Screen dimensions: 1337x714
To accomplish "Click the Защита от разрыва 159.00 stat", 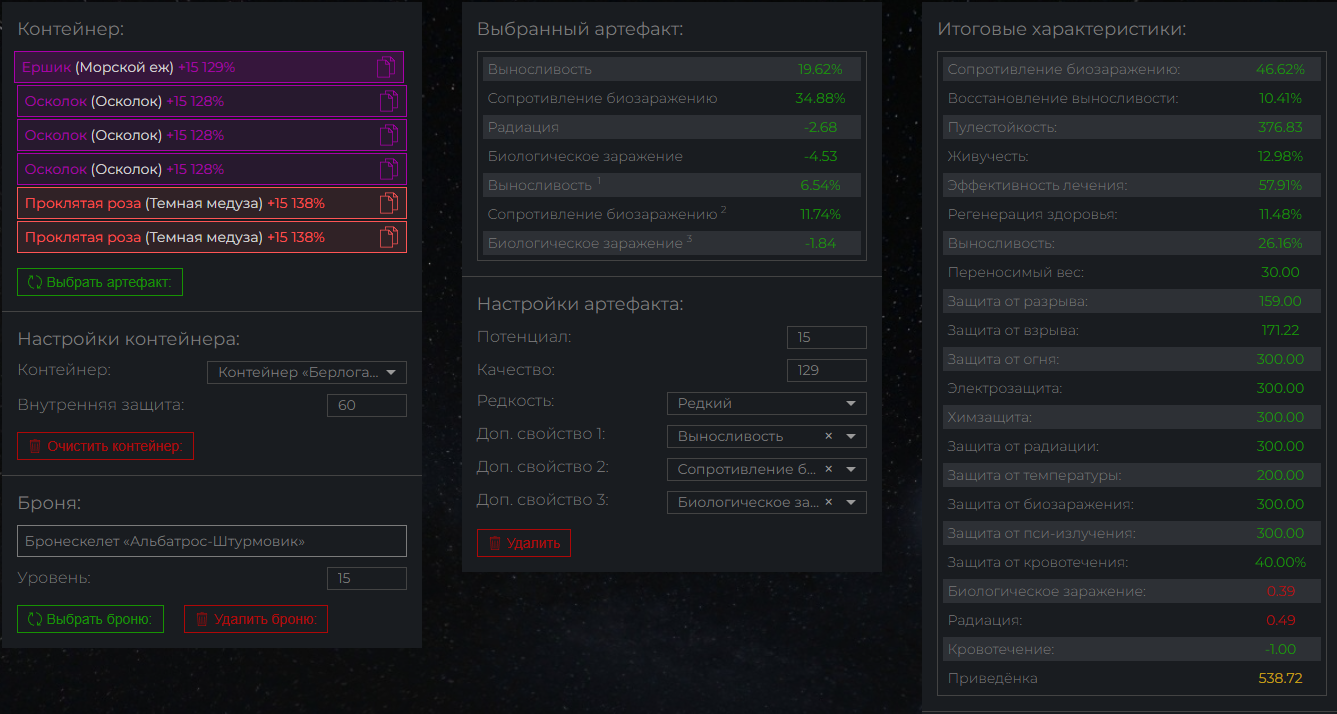I will coord(1132,301).
